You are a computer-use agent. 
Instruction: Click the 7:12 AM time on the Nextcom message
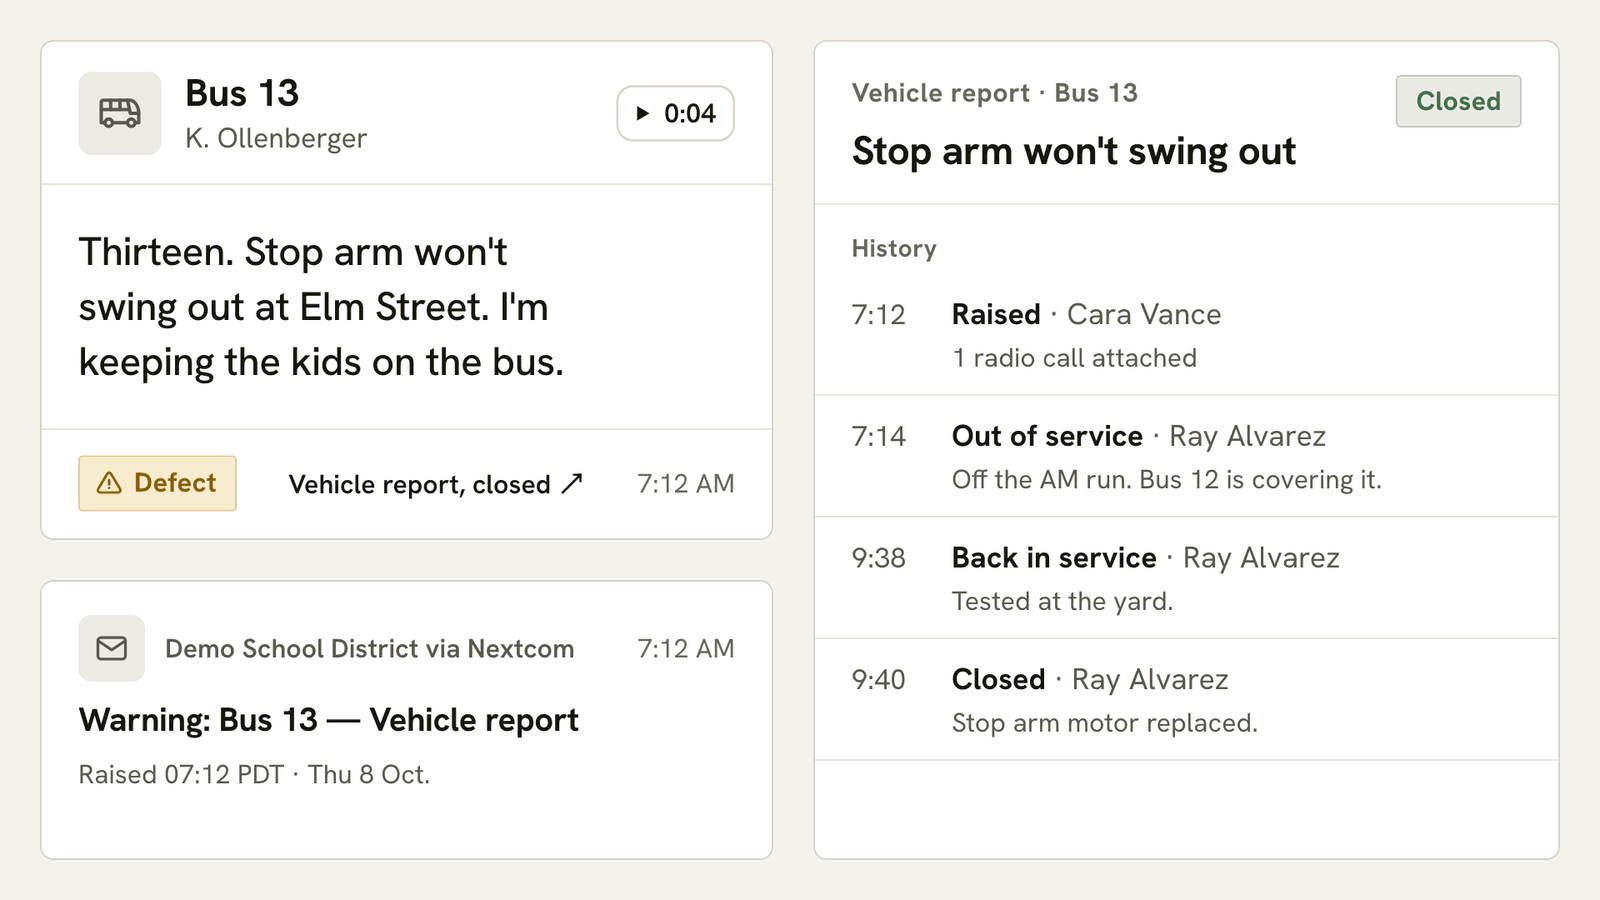coord(686,649)
